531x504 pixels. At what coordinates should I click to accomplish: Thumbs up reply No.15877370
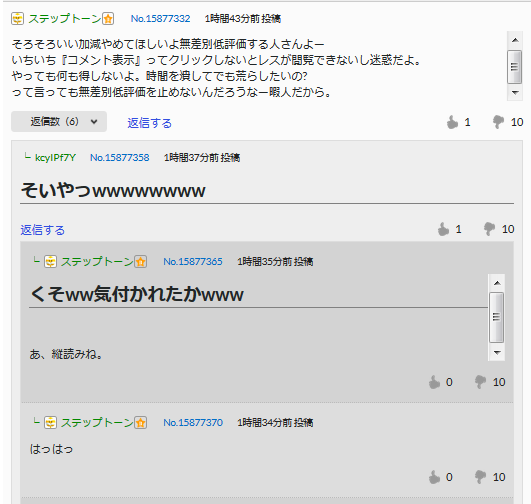434,477
